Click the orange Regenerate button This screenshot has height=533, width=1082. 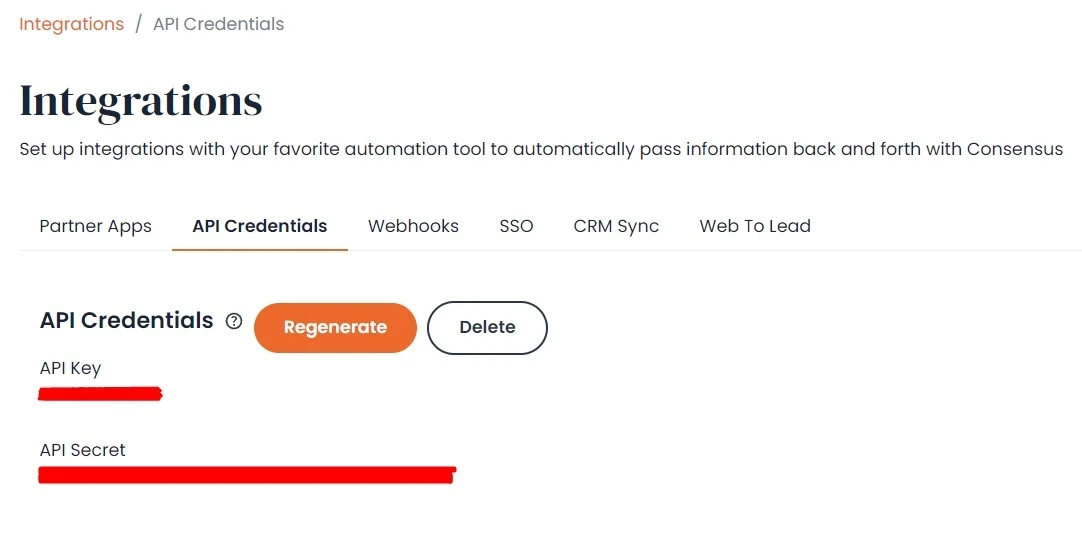pyautogui.click(x=335, y=327)
